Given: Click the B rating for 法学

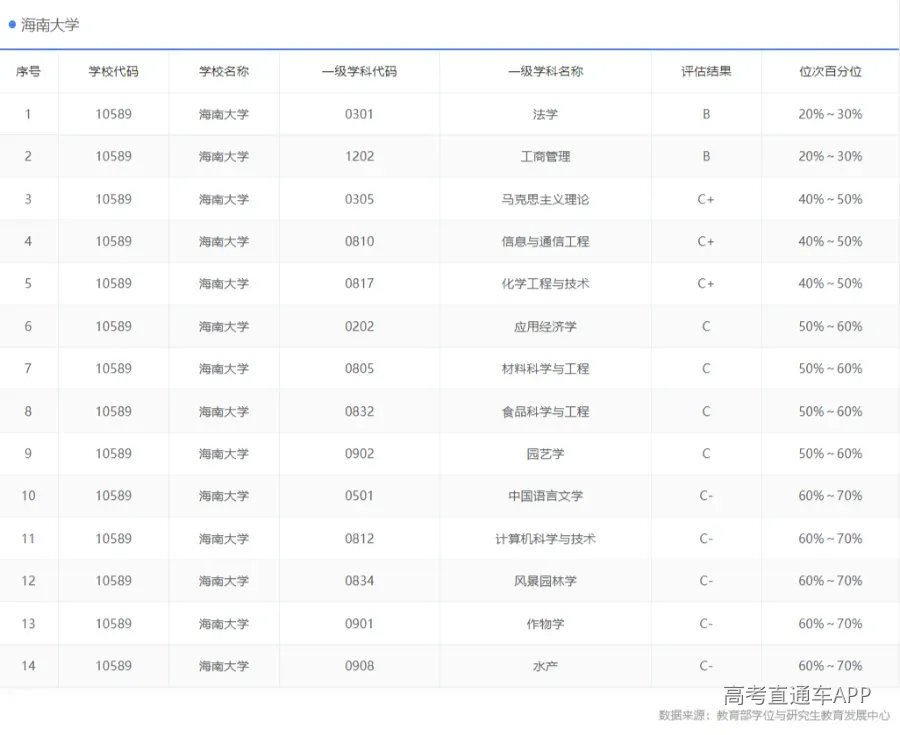Looking at the screenshot, I should [x=706, y=114].
